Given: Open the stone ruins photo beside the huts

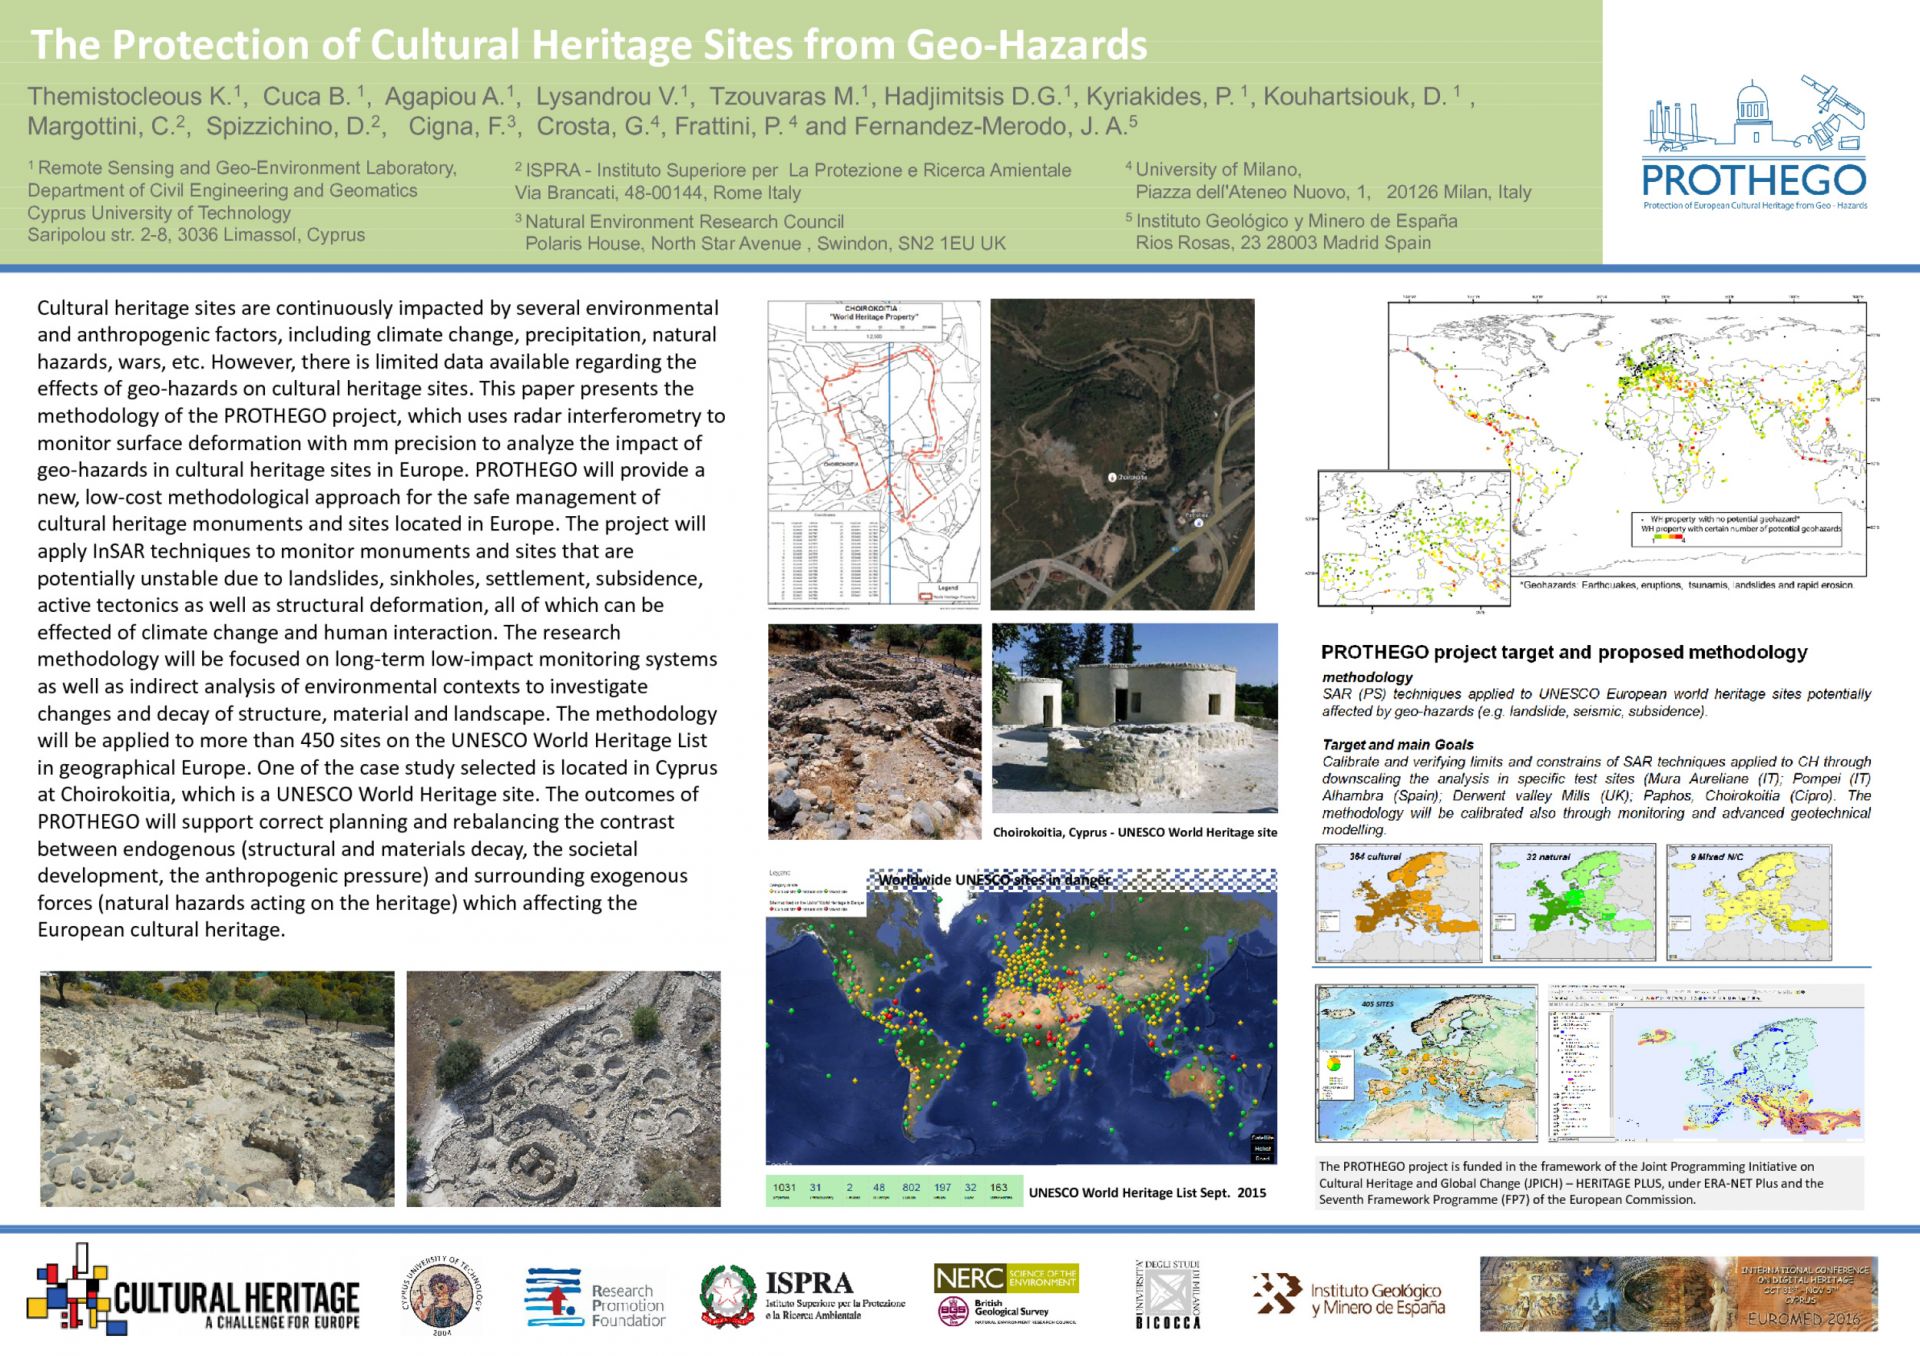Looking at the screenshot, I should point(874,731).
